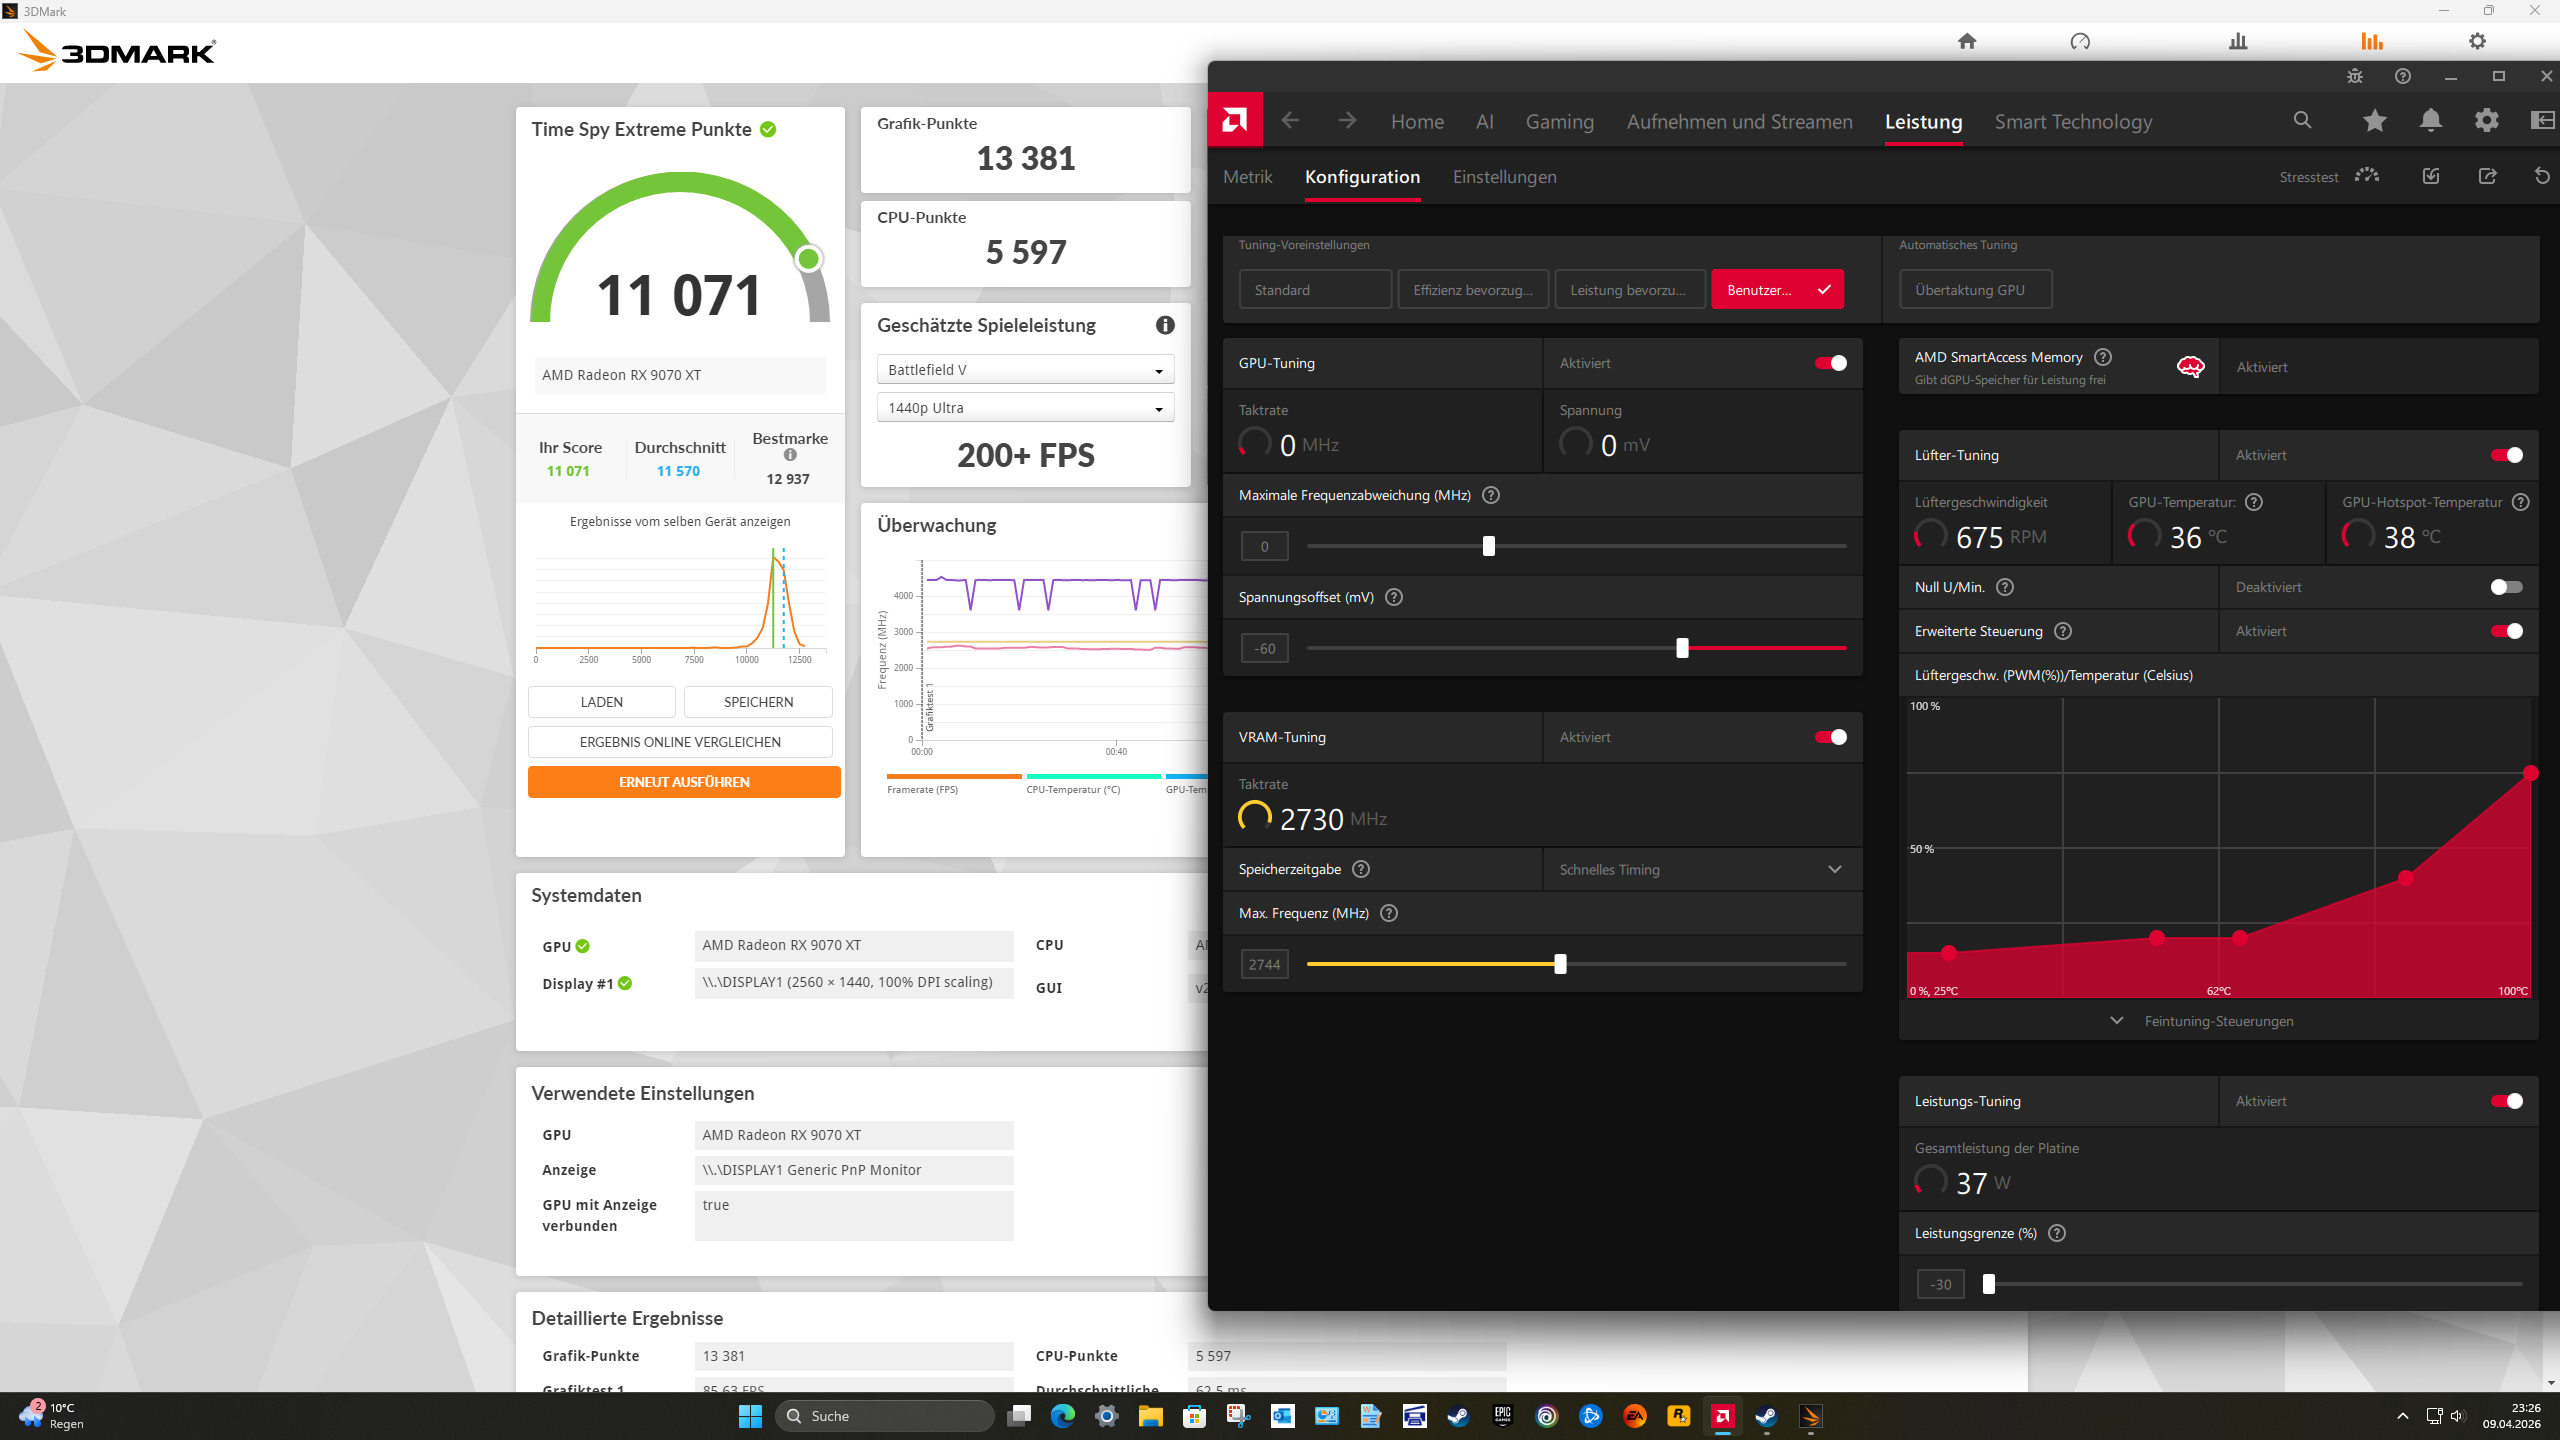Viewport: 2560px width, 1440px height.
Task: Select Standard tuning preset
Action: coord(1315,290)
